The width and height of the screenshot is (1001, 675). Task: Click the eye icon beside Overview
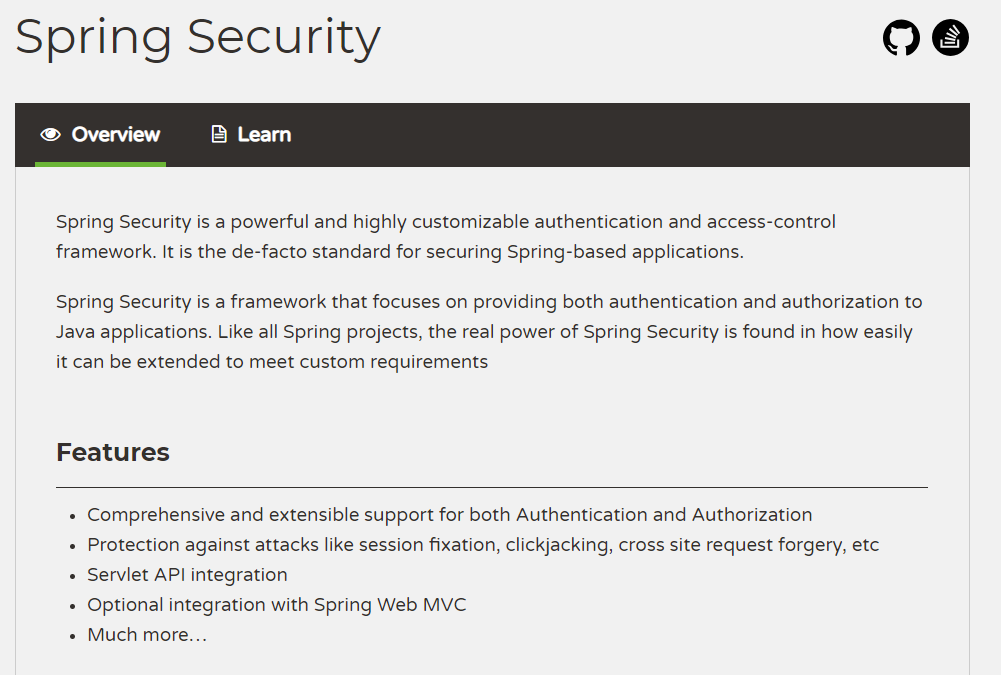point(50,135)
